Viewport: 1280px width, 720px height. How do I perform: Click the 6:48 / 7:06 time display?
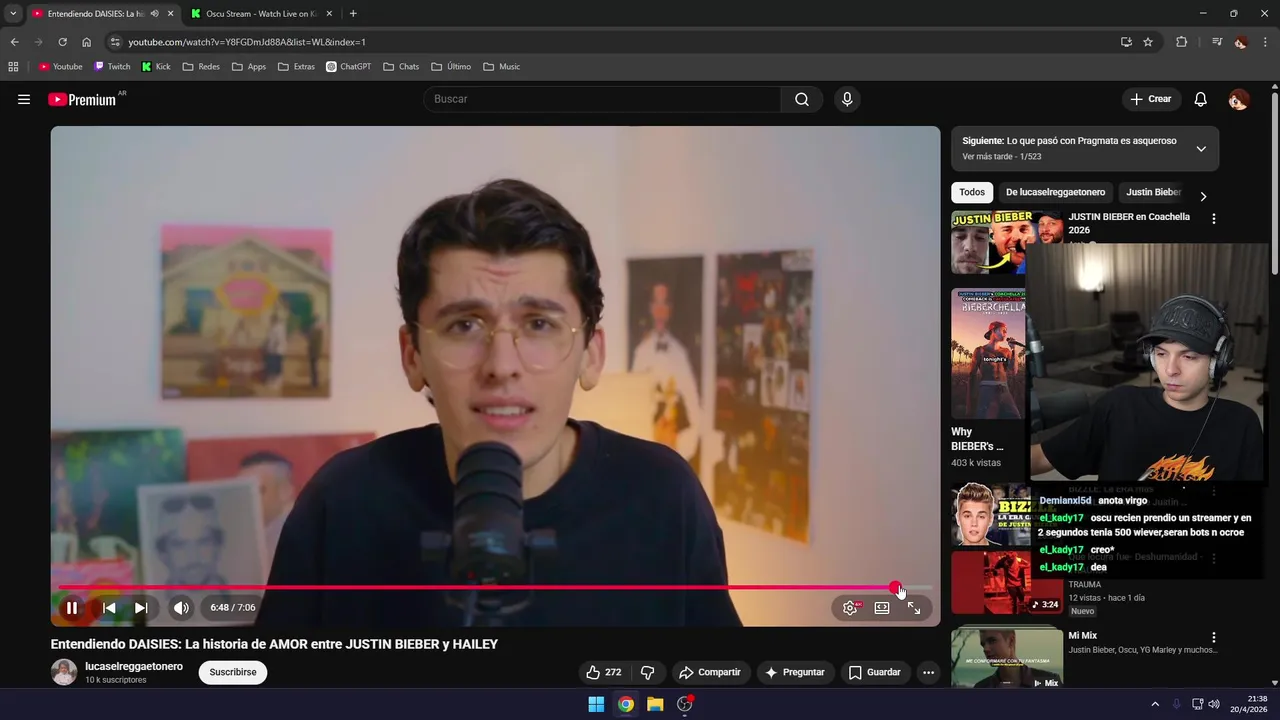[233, 607]
